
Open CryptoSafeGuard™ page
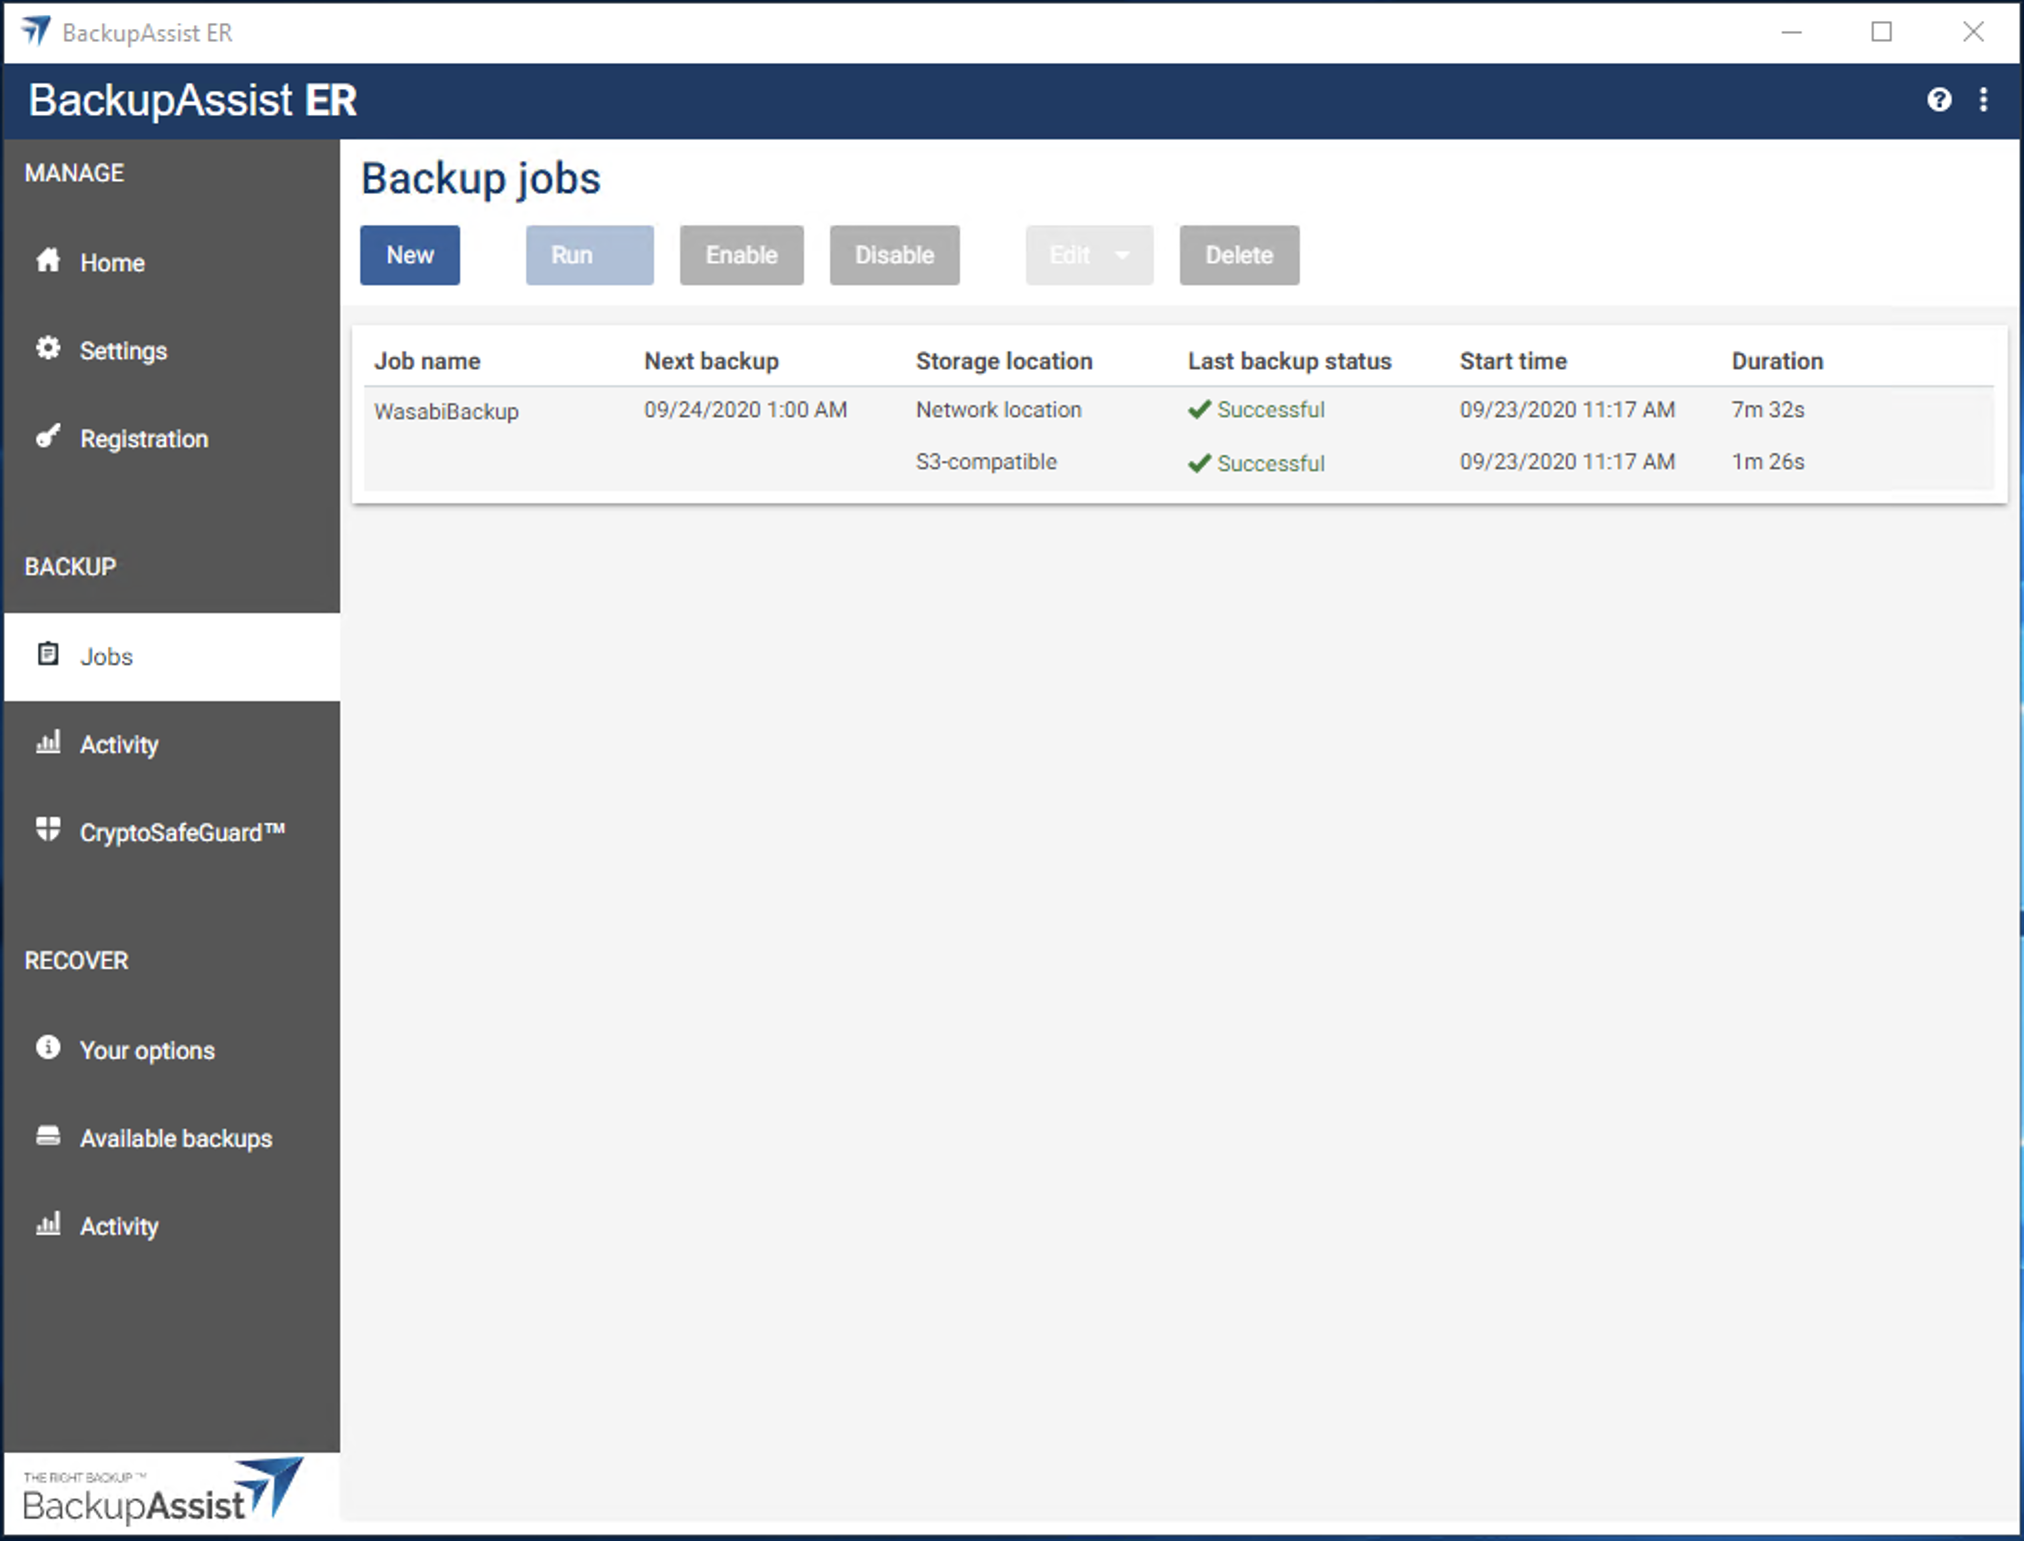(172, 833)
